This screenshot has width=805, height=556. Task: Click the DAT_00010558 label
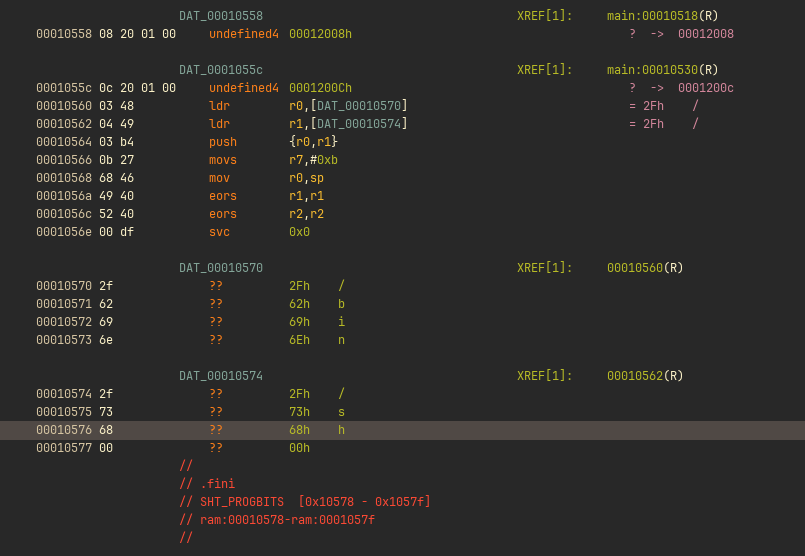(x=220, y=16)
